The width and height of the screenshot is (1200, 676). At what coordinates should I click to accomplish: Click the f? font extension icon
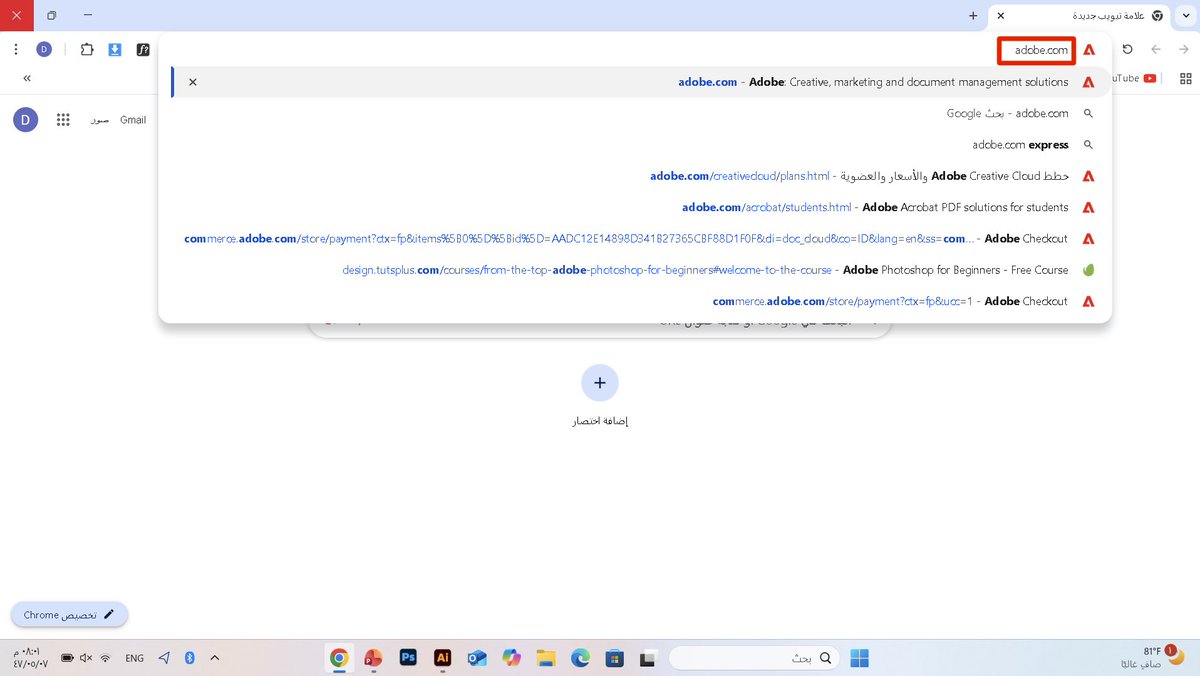click(x=143, y=49)
